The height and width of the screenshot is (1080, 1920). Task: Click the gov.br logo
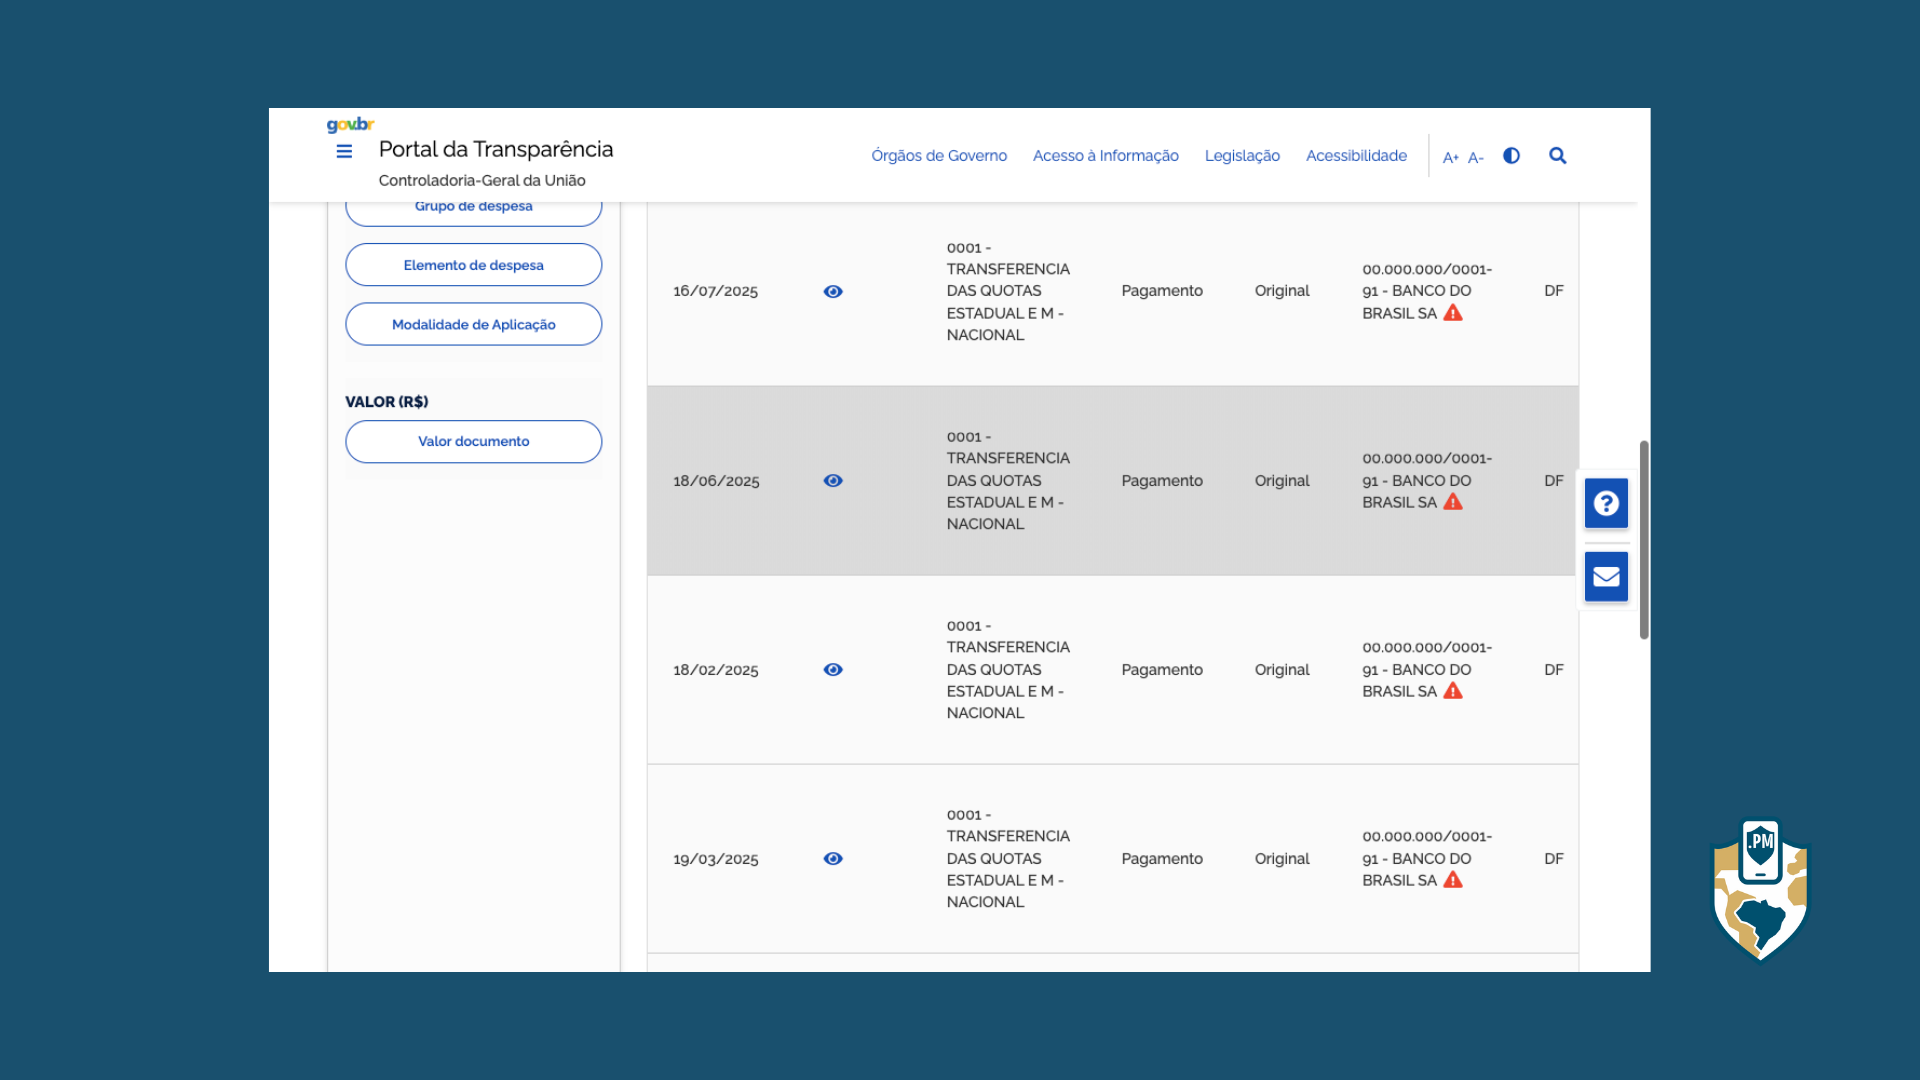tap(350, 125)
